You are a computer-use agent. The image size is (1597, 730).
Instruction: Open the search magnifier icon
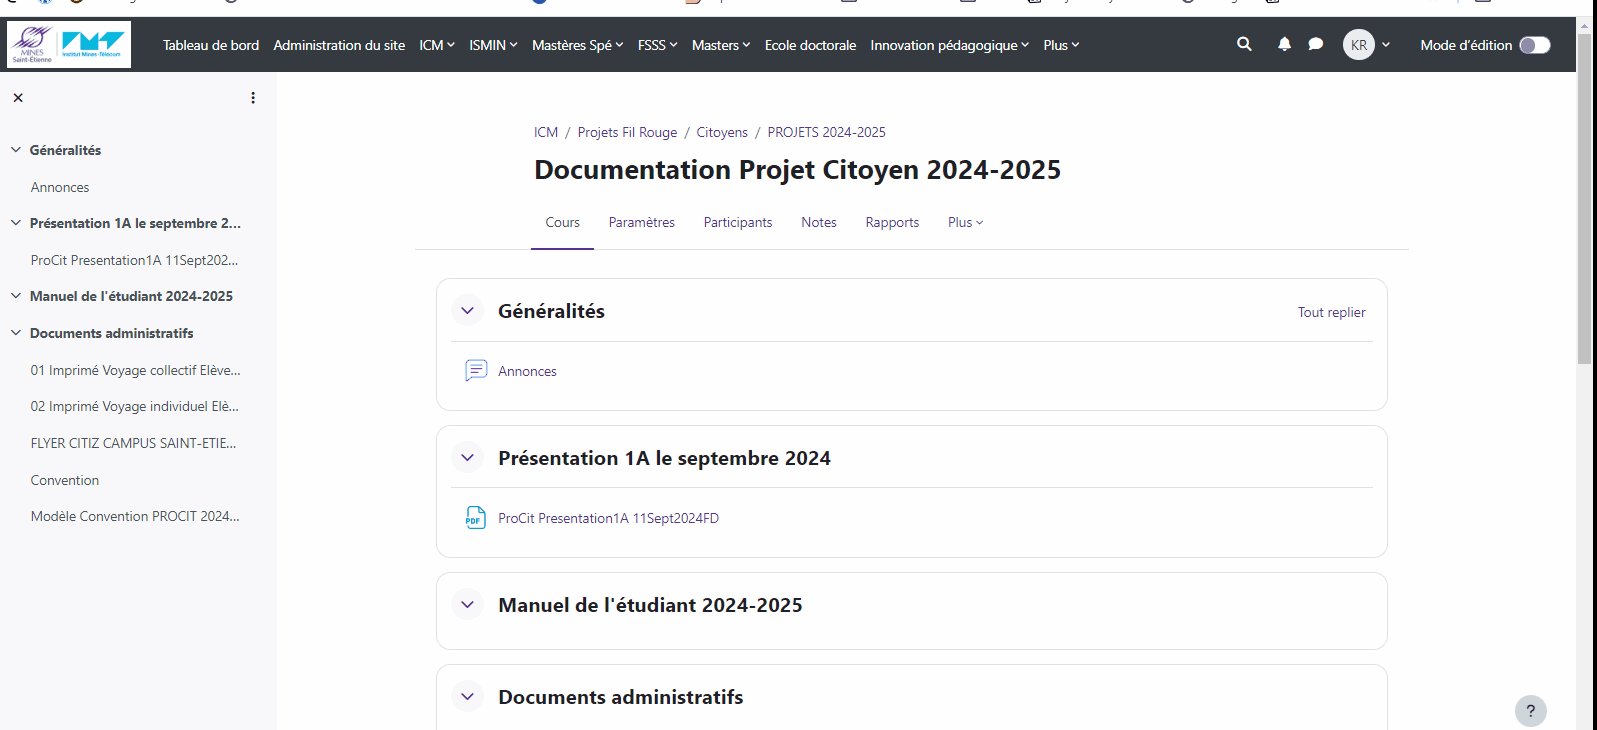pos(1244,44)
